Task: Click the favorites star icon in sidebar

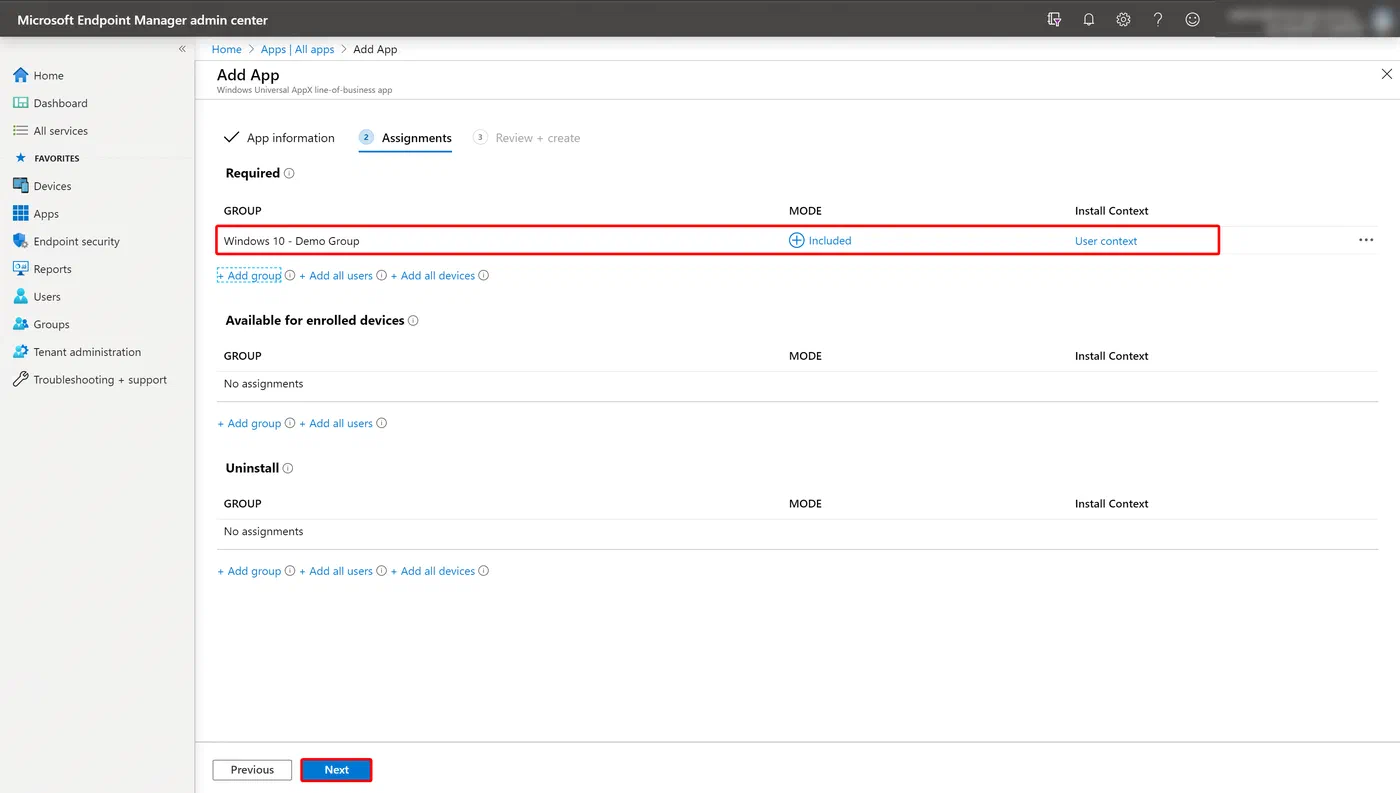Action: tap(20, 158)
